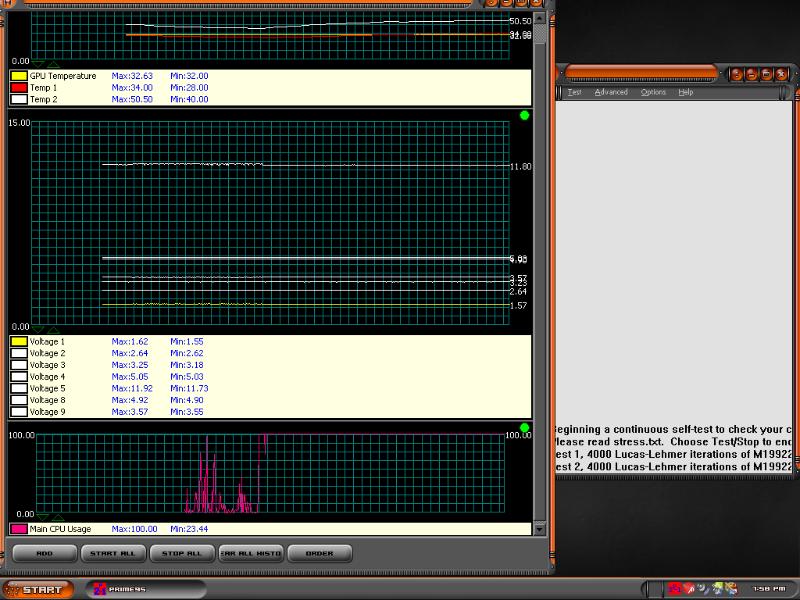
Task: Click the Order button
Action: coord(320,552)
